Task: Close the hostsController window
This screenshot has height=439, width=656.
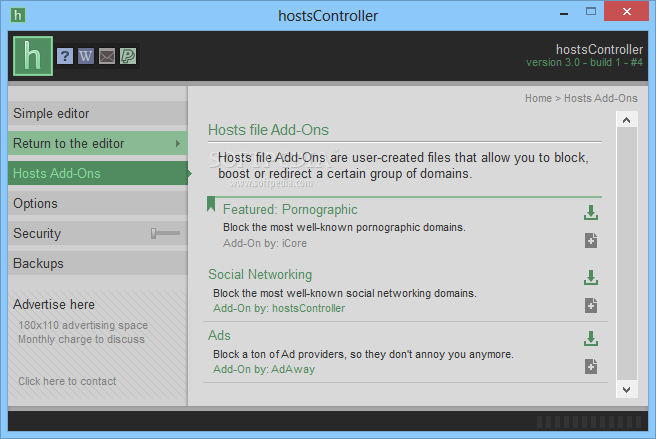Action: (626, 12)
